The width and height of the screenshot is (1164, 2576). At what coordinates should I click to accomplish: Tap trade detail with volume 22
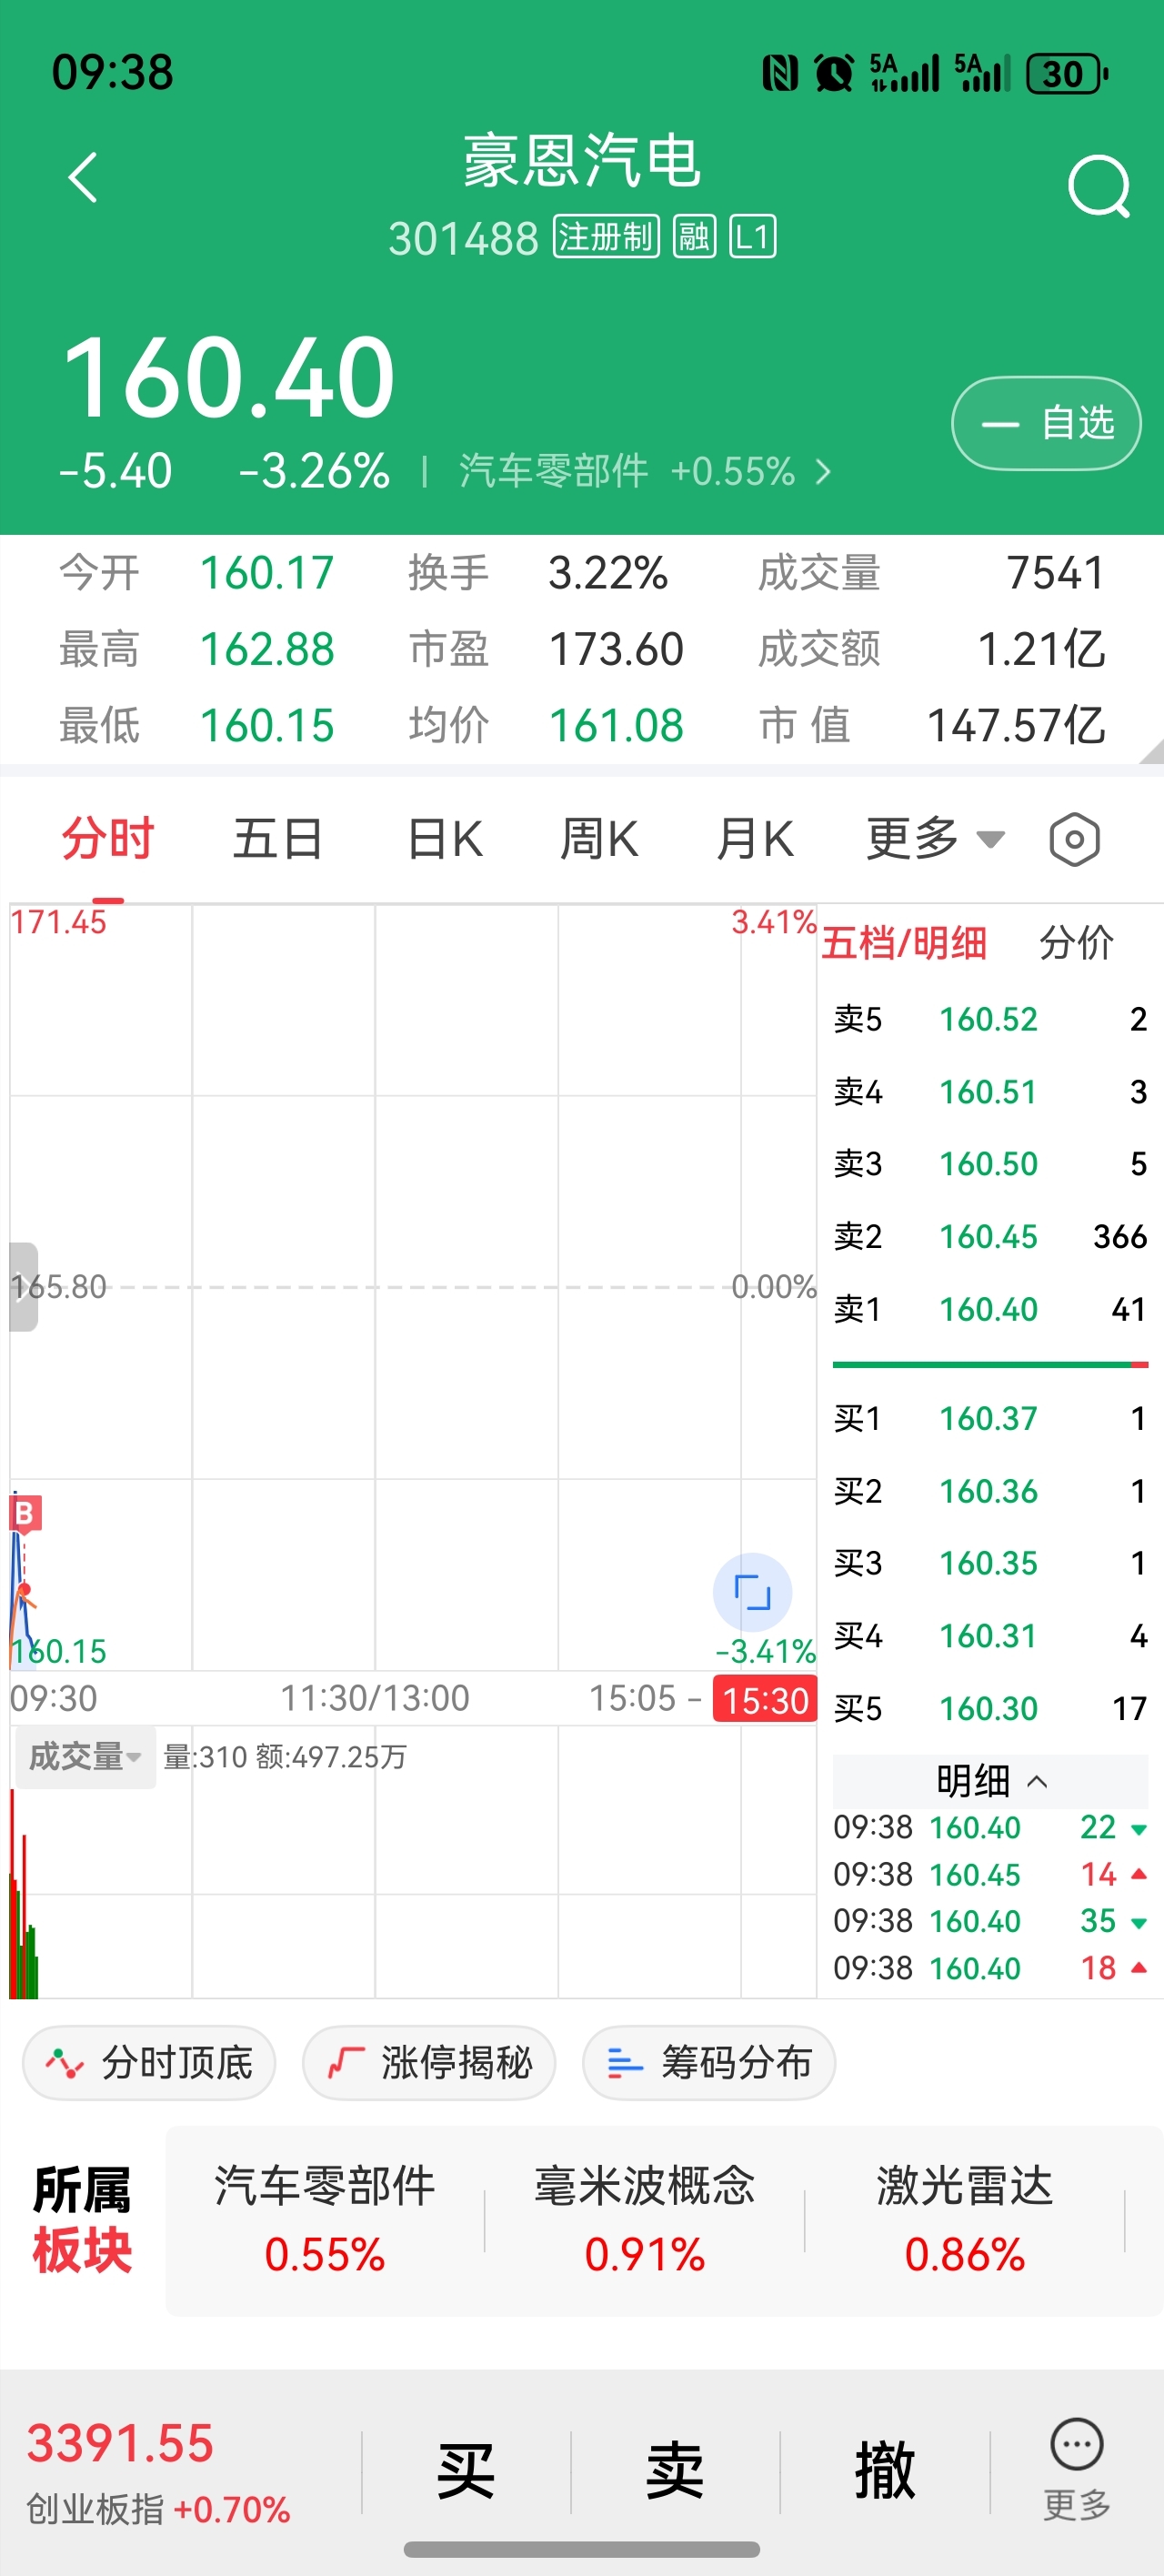point(990,1828)
